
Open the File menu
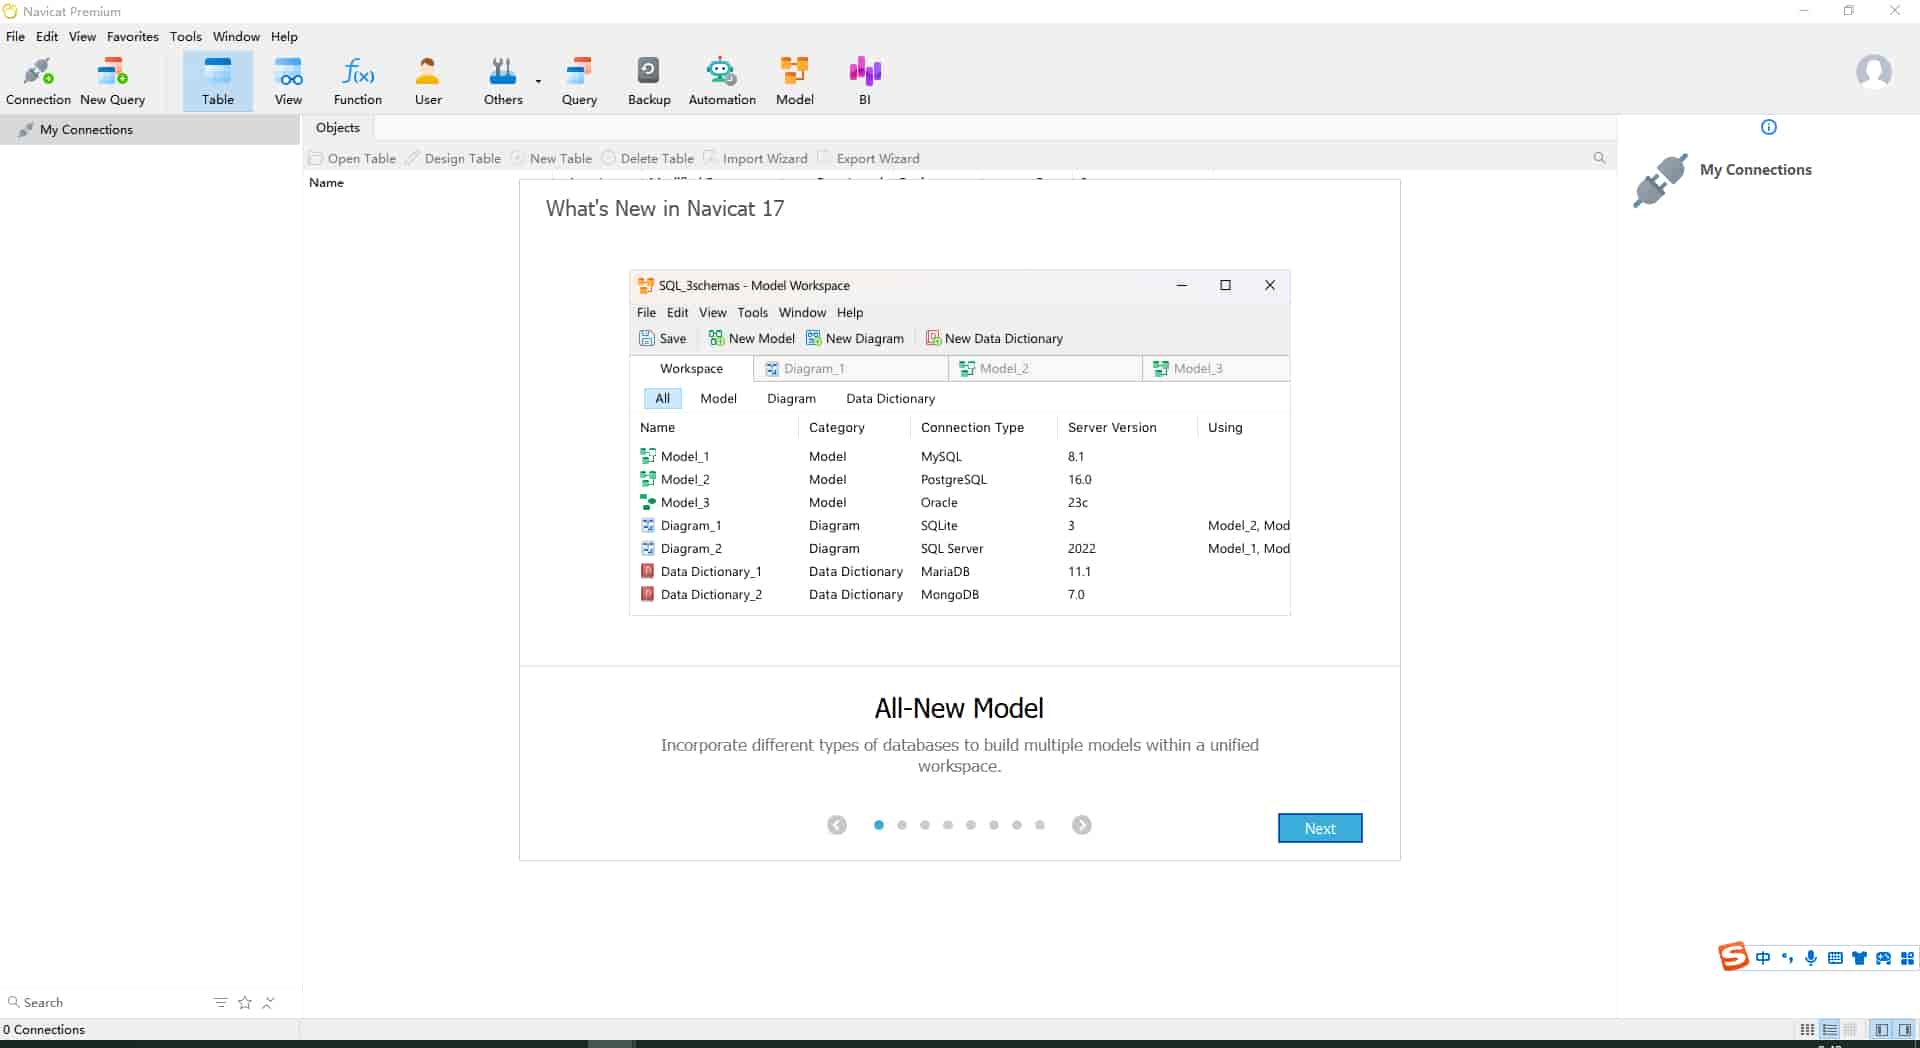[15, 36]
